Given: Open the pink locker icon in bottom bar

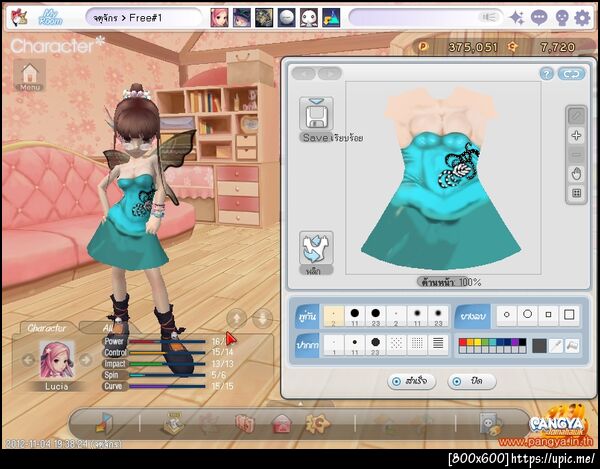Looking at the screenshot, I should pyautogui.click(x=245, y=424).
